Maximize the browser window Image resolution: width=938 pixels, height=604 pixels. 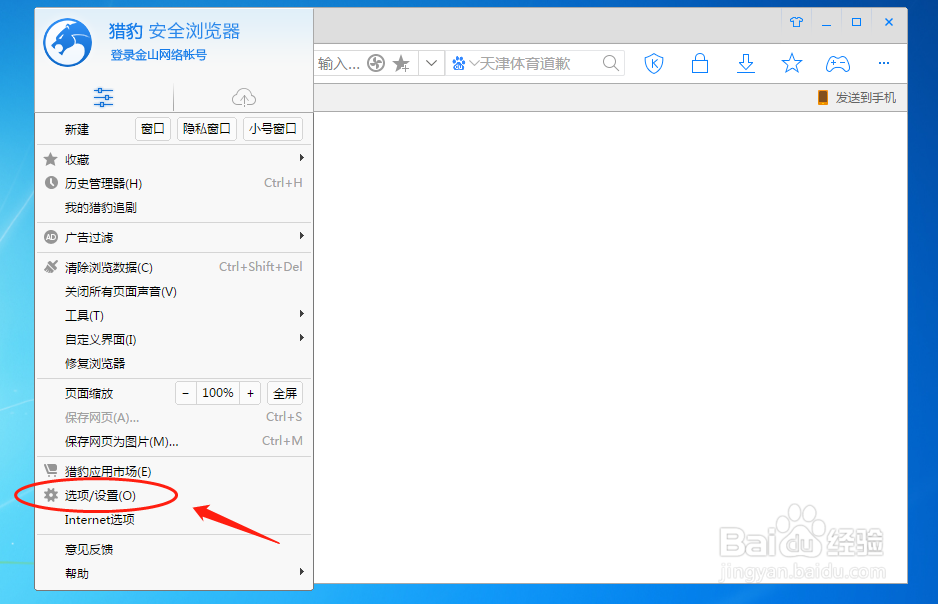click(x=857, y=22)
